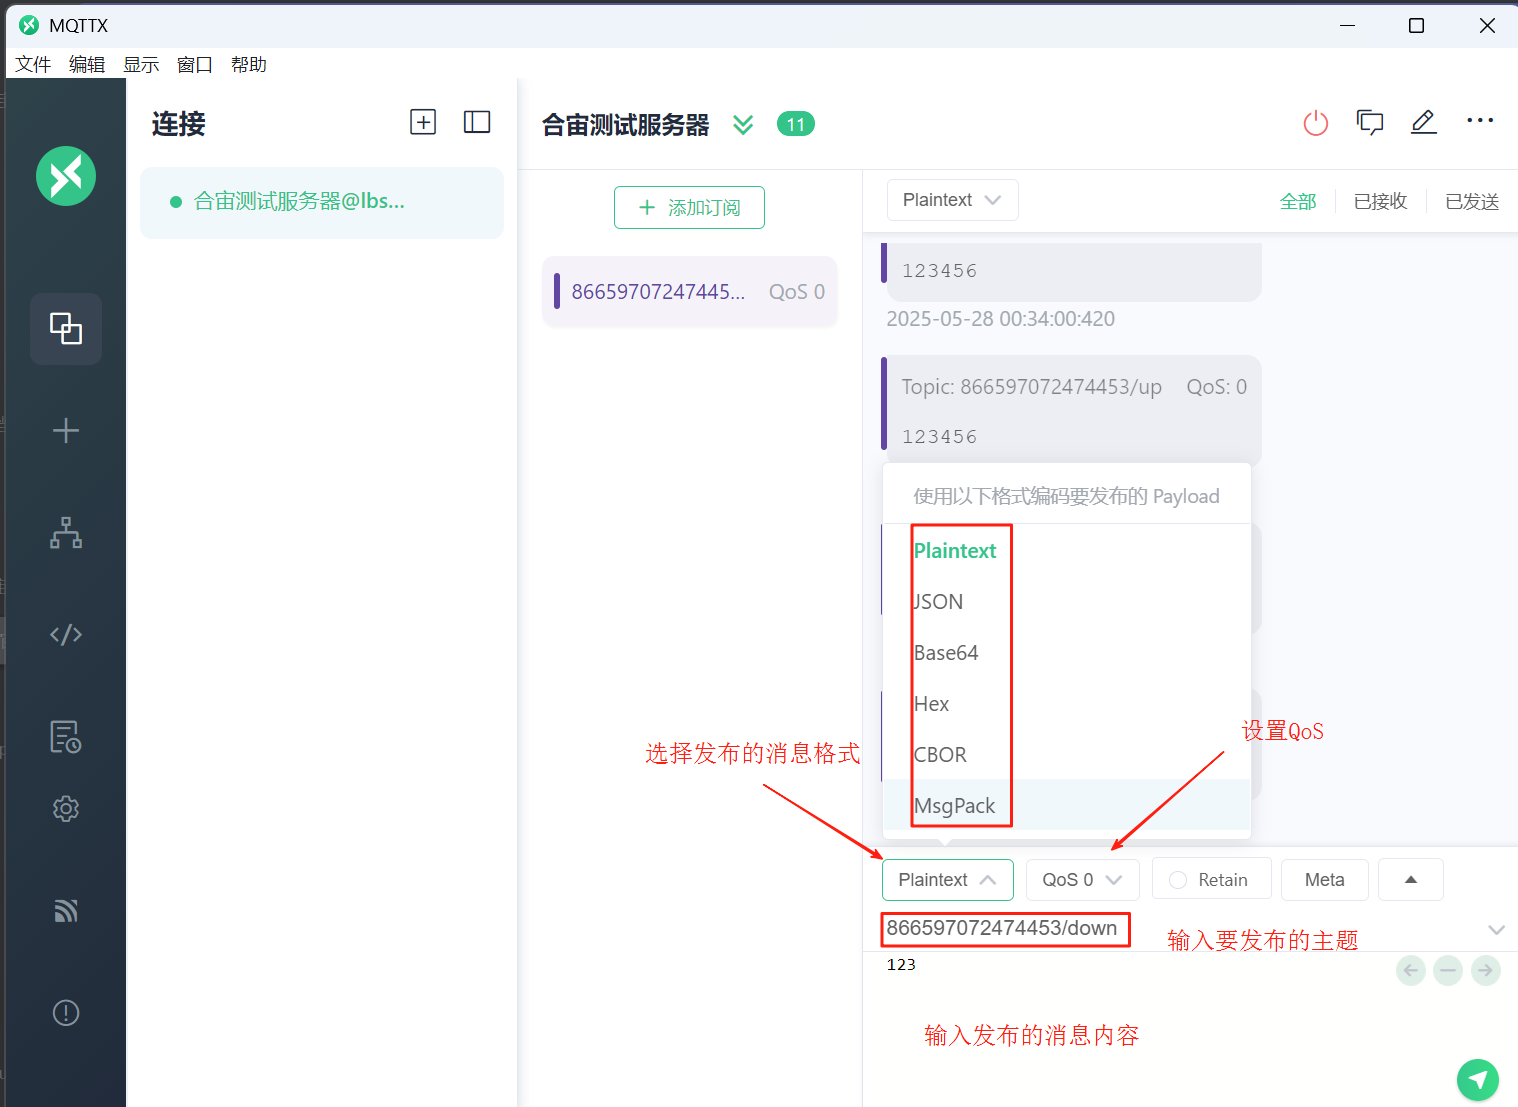Image resolution: width=1518 pixels, height=1107 pixels.
Task: Open the Settings gear icon in the sidebar
Action: click(66, 808)
